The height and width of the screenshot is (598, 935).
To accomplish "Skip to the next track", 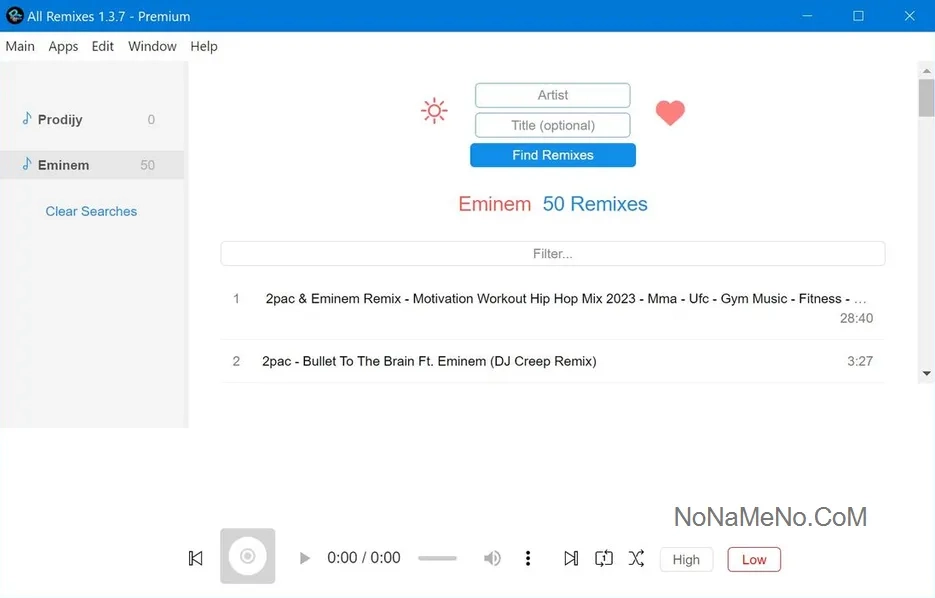I will 570,558.
